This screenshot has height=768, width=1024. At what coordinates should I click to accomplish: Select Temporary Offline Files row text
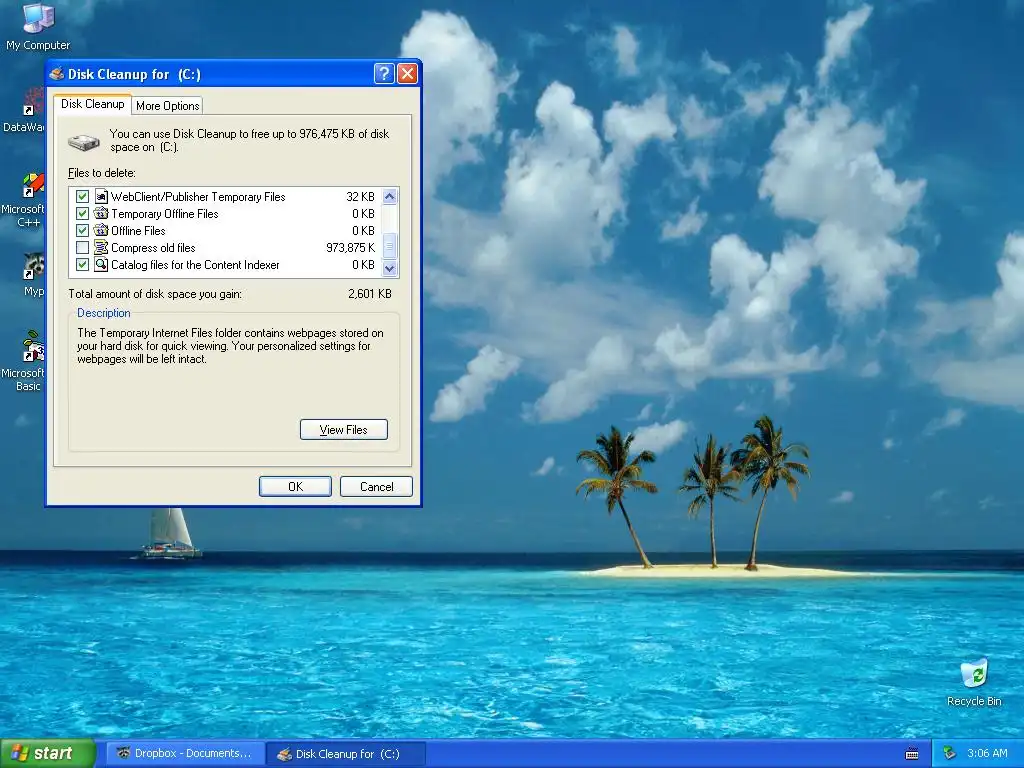pyautogui.click(x=165, y=214)
